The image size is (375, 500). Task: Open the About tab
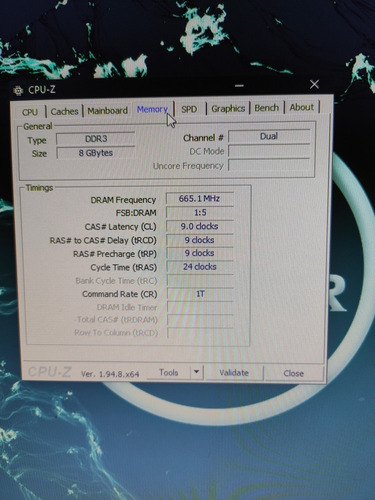coord(302,107)
